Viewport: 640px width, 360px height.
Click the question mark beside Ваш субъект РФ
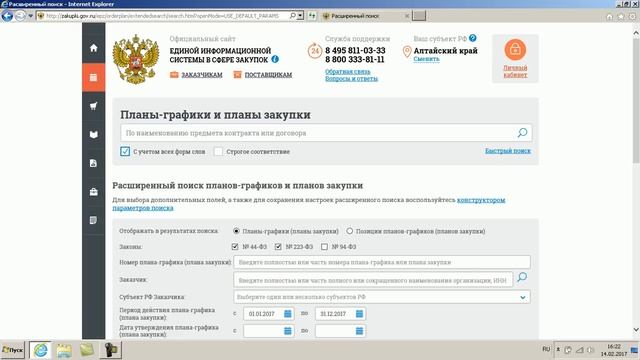473,38
